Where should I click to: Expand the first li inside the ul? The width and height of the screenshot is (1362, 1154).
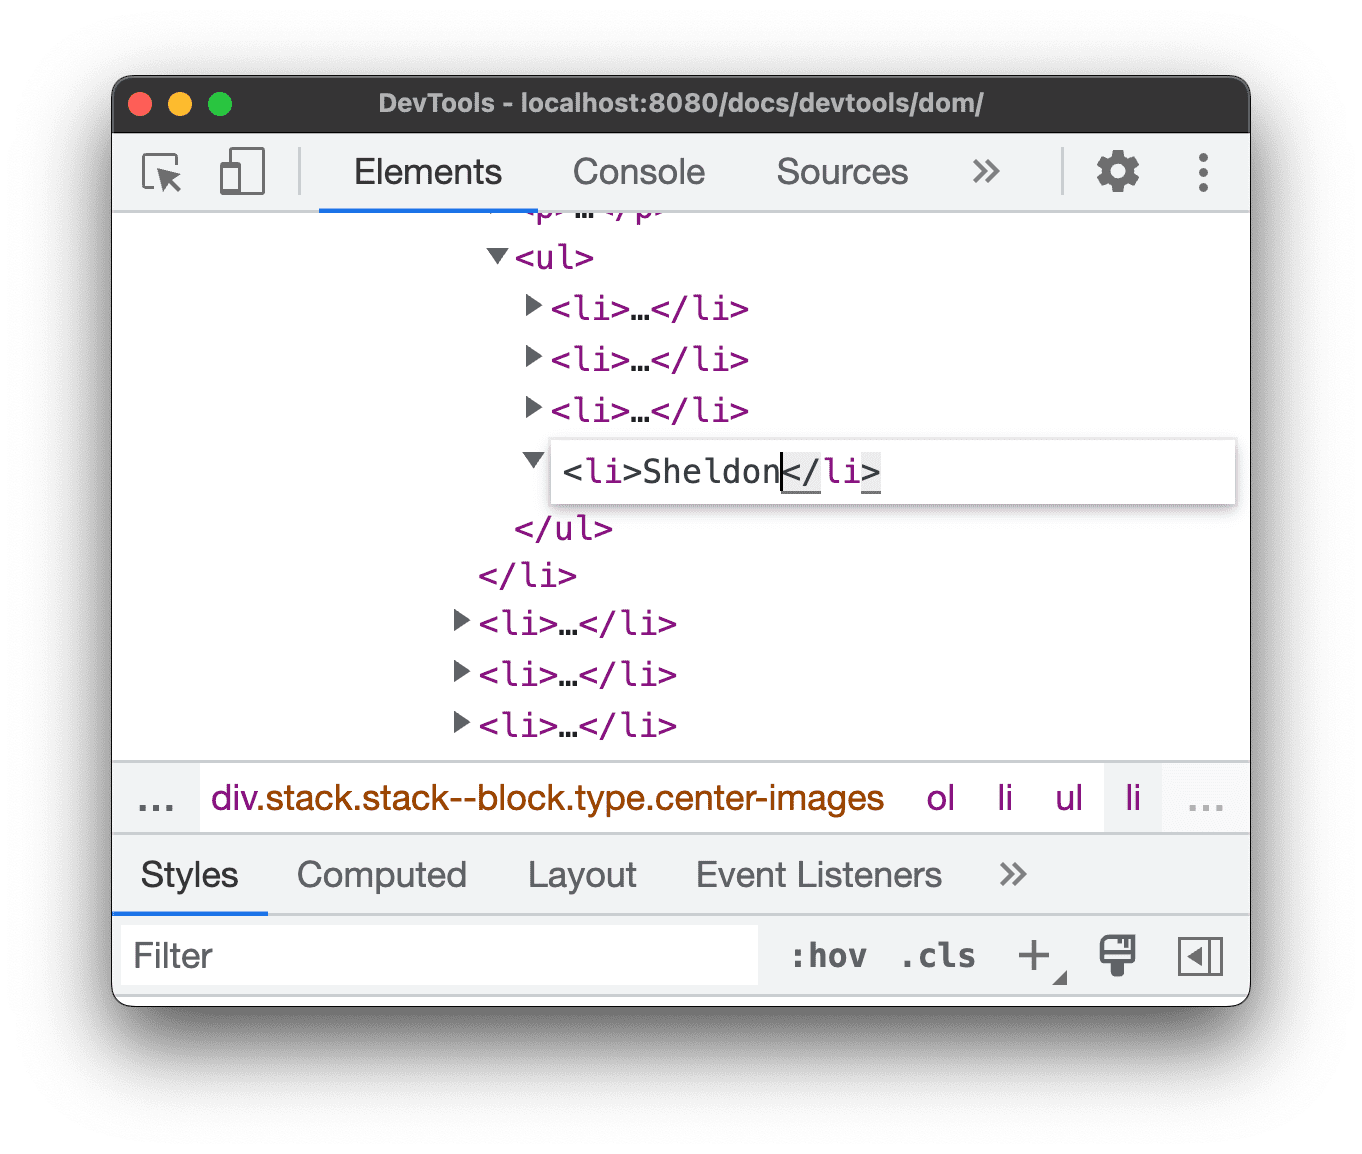(x=533, y=305)
